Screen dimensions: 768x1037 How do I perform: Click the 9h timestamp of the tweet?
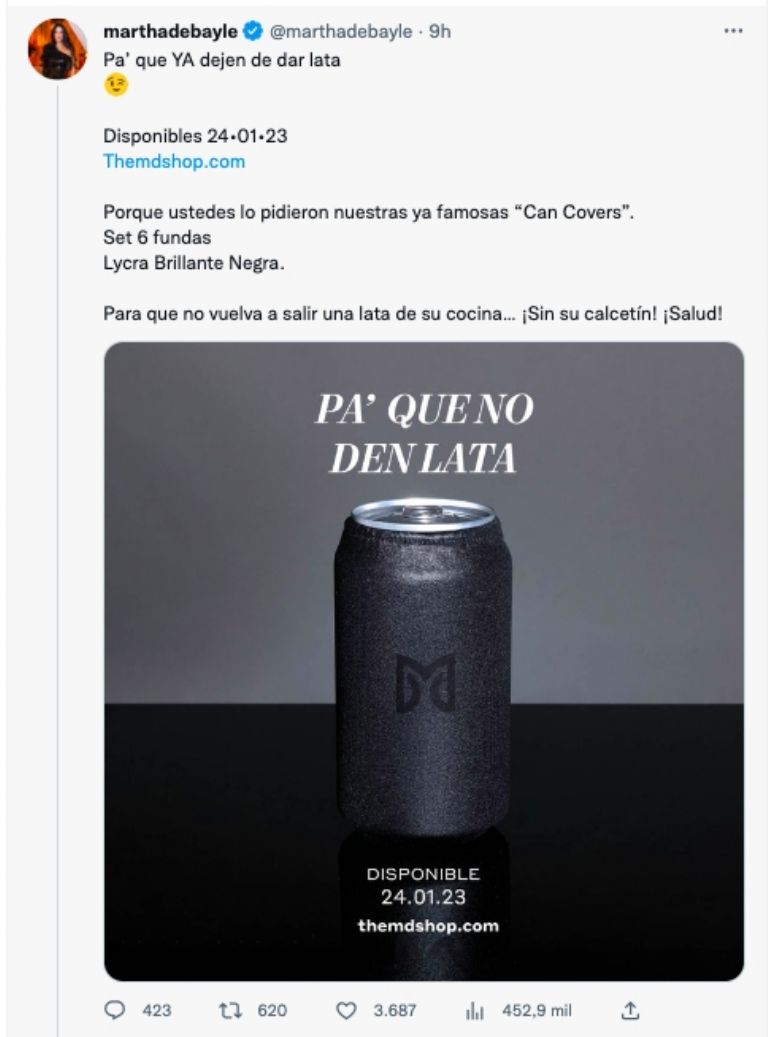click(440, 32)
